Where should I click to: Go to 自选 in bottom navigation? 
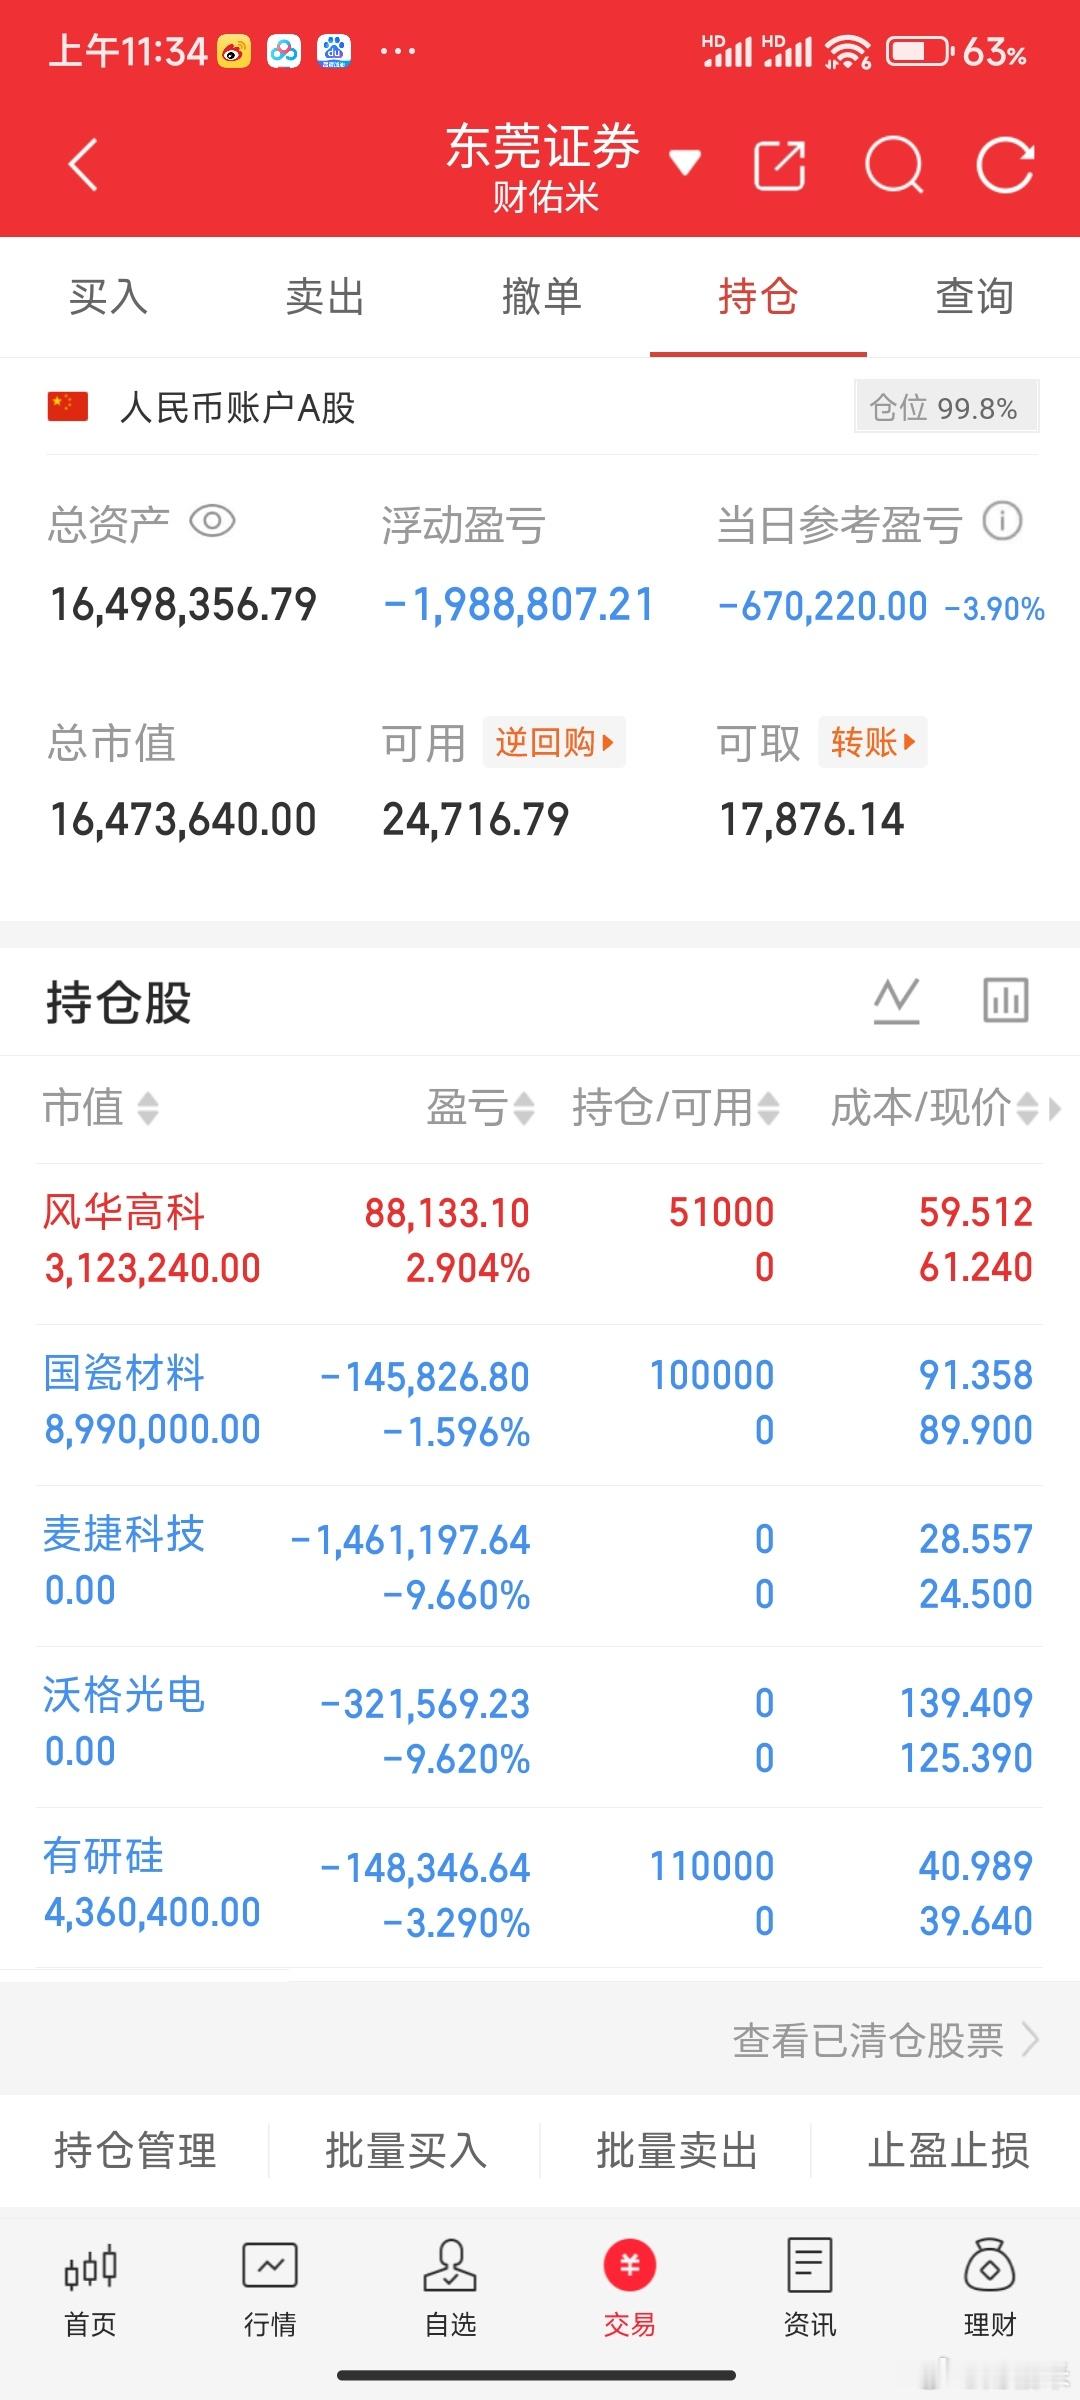tap(450, 2288)
